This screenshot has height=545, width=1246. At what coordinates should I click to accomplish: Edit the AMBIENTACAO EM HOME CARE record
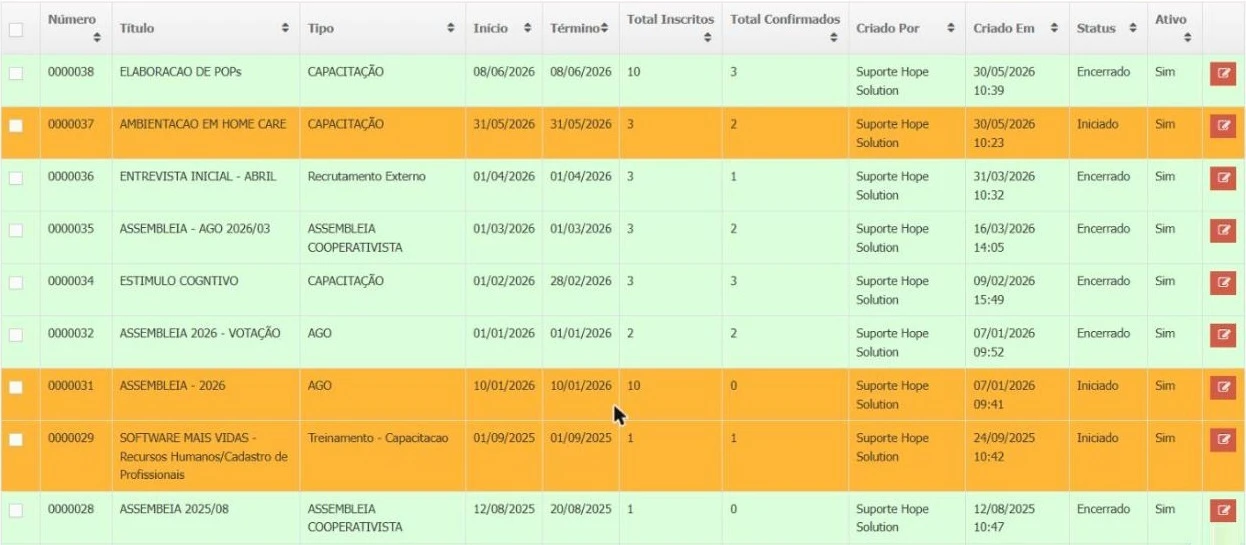(1222, 125)
